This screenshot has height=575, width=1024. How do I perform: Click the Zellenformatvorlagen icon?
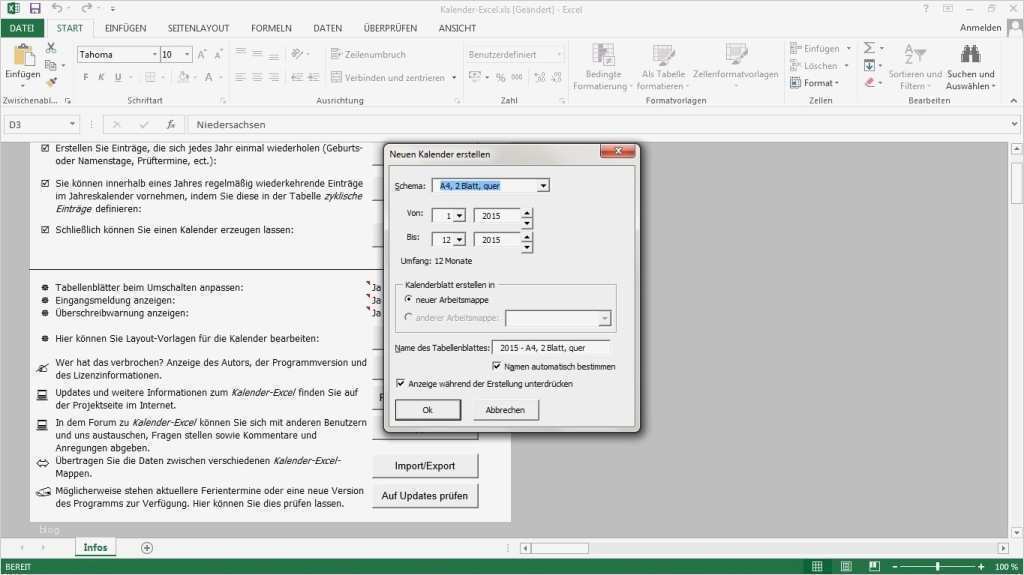pyautogui.click(x=735, y=55)
